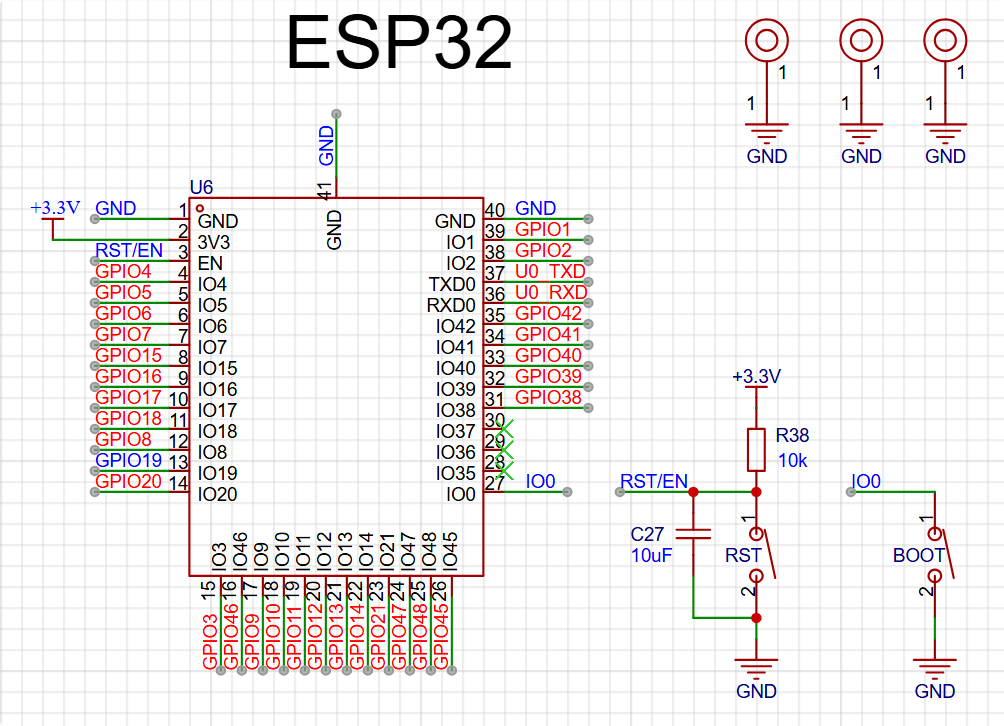
Task: Click the C27 designator text
Action: click(647, 534)
